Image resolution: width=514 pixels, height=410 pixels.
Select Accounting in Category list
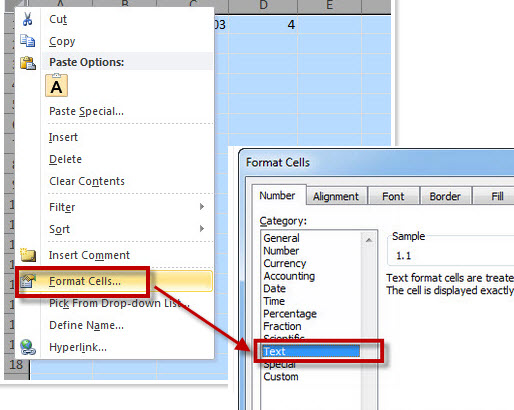click(289, 276)
